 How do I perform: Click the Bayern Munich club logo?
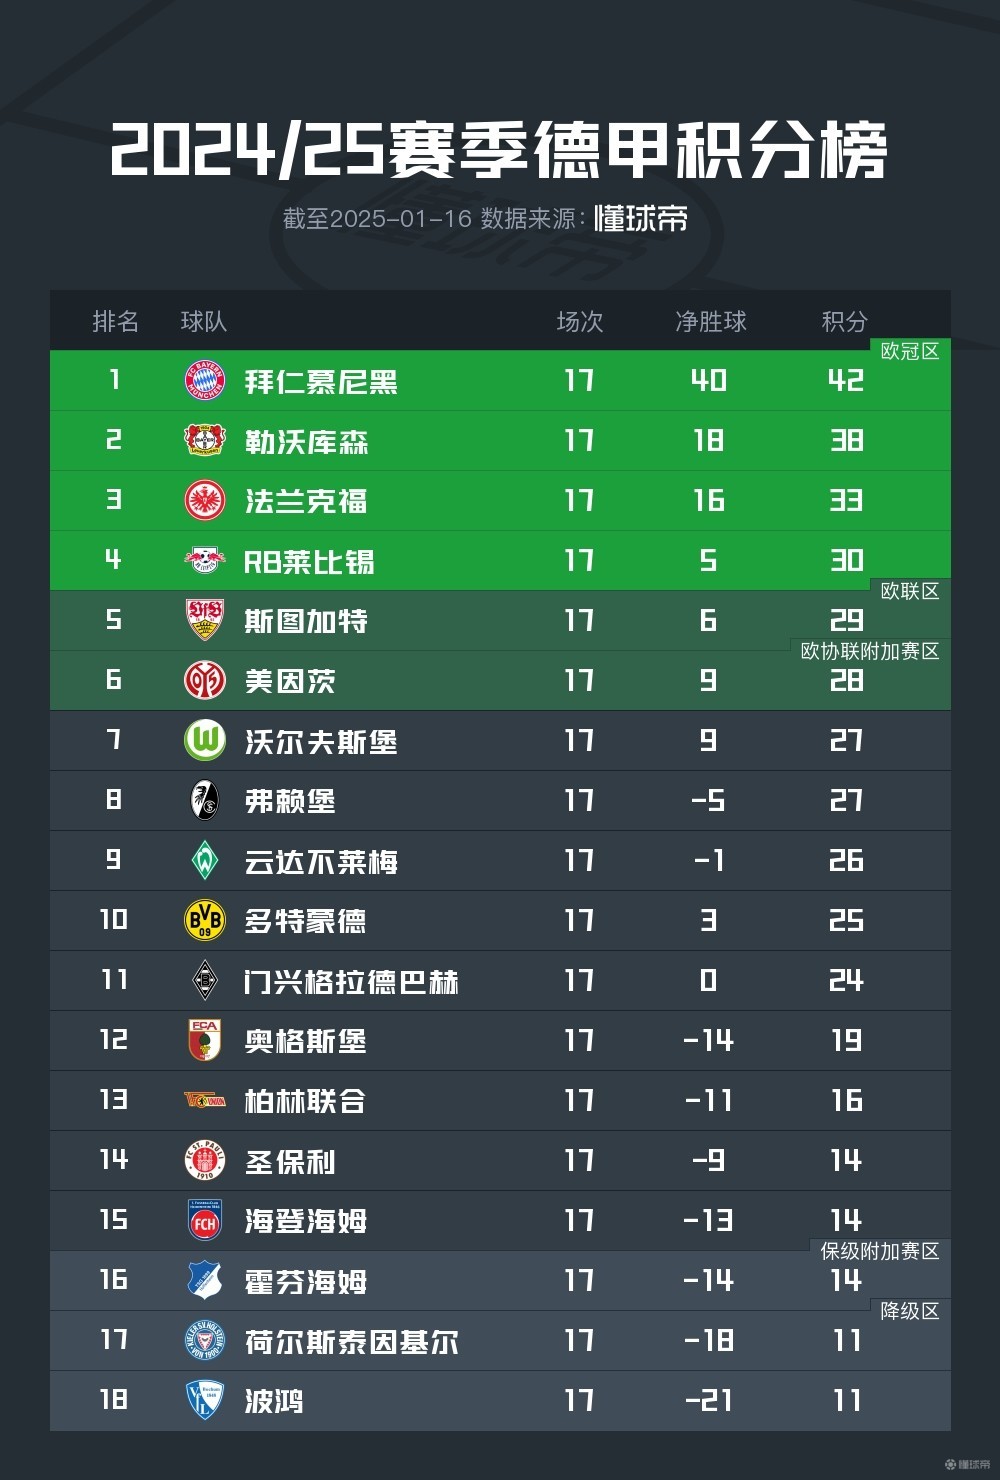205,381
